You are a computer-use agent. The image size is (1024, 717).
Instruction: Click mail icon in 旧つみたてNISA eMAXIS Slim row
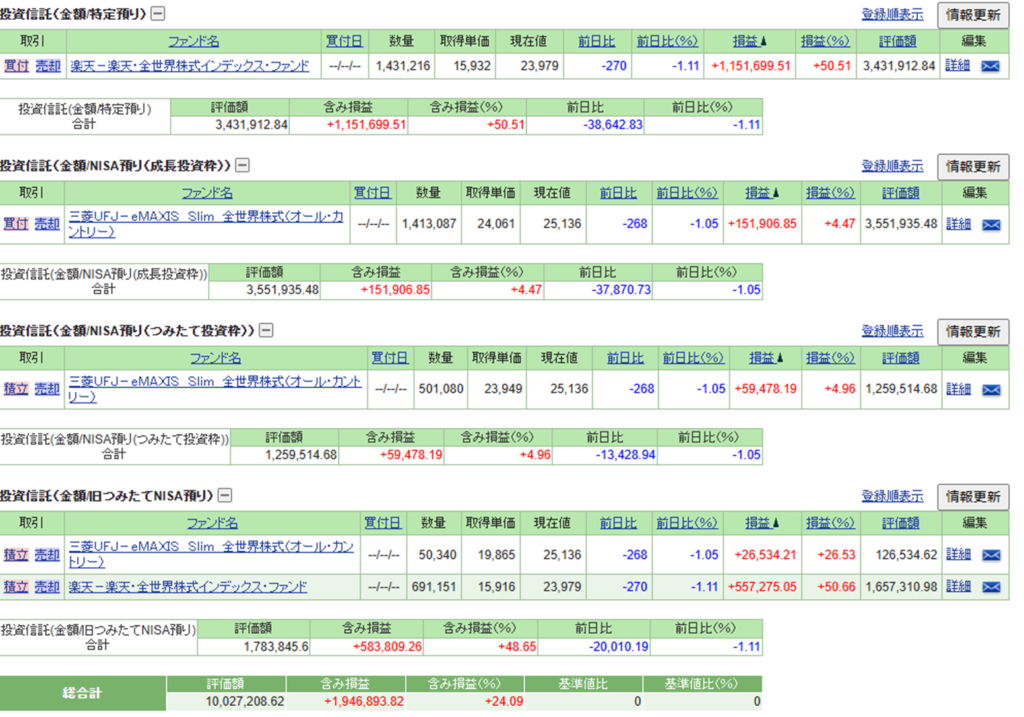[991, 554]
